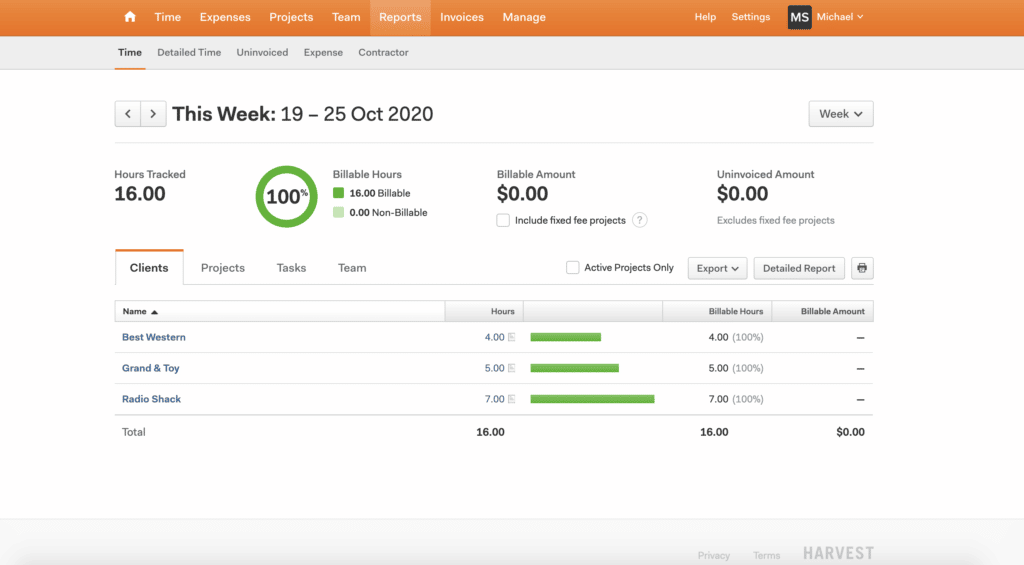Click the print icon button

(x=862, y=268)
